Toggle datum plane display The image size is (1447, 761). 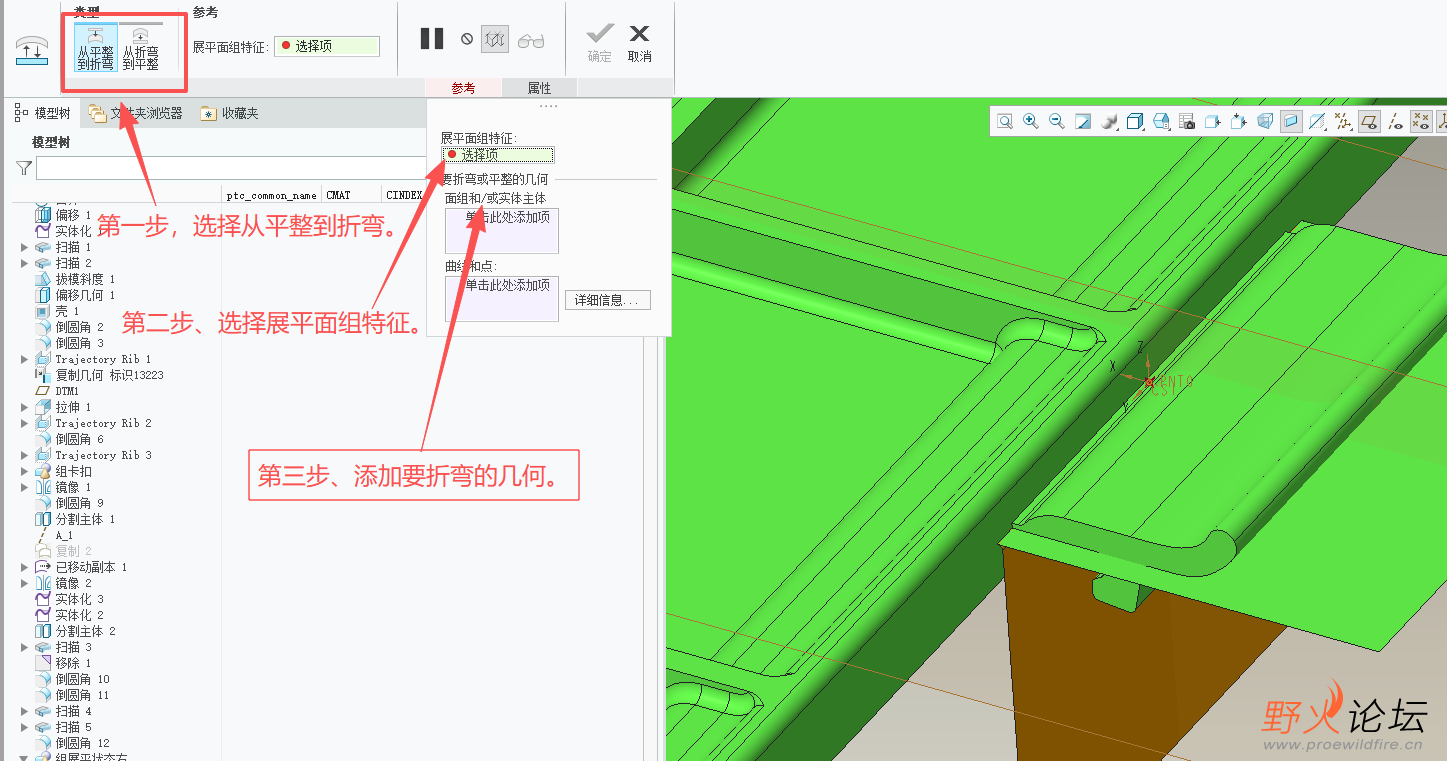tap(1369, 121)
